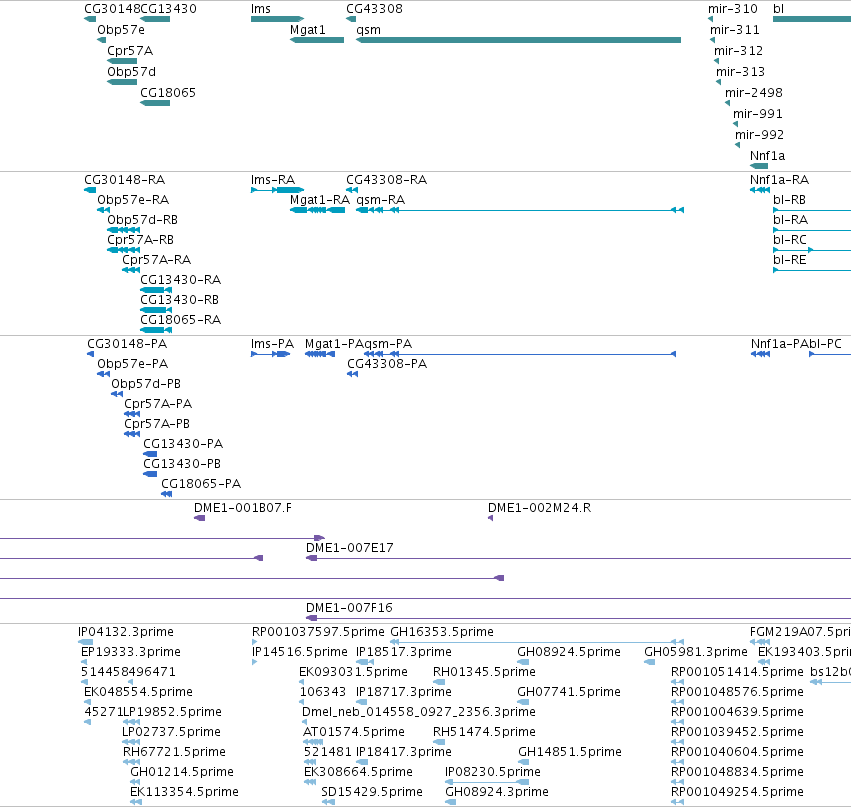851x807 pixels.
Task: Select the CG18065-PA label
Action: [201, 484]
